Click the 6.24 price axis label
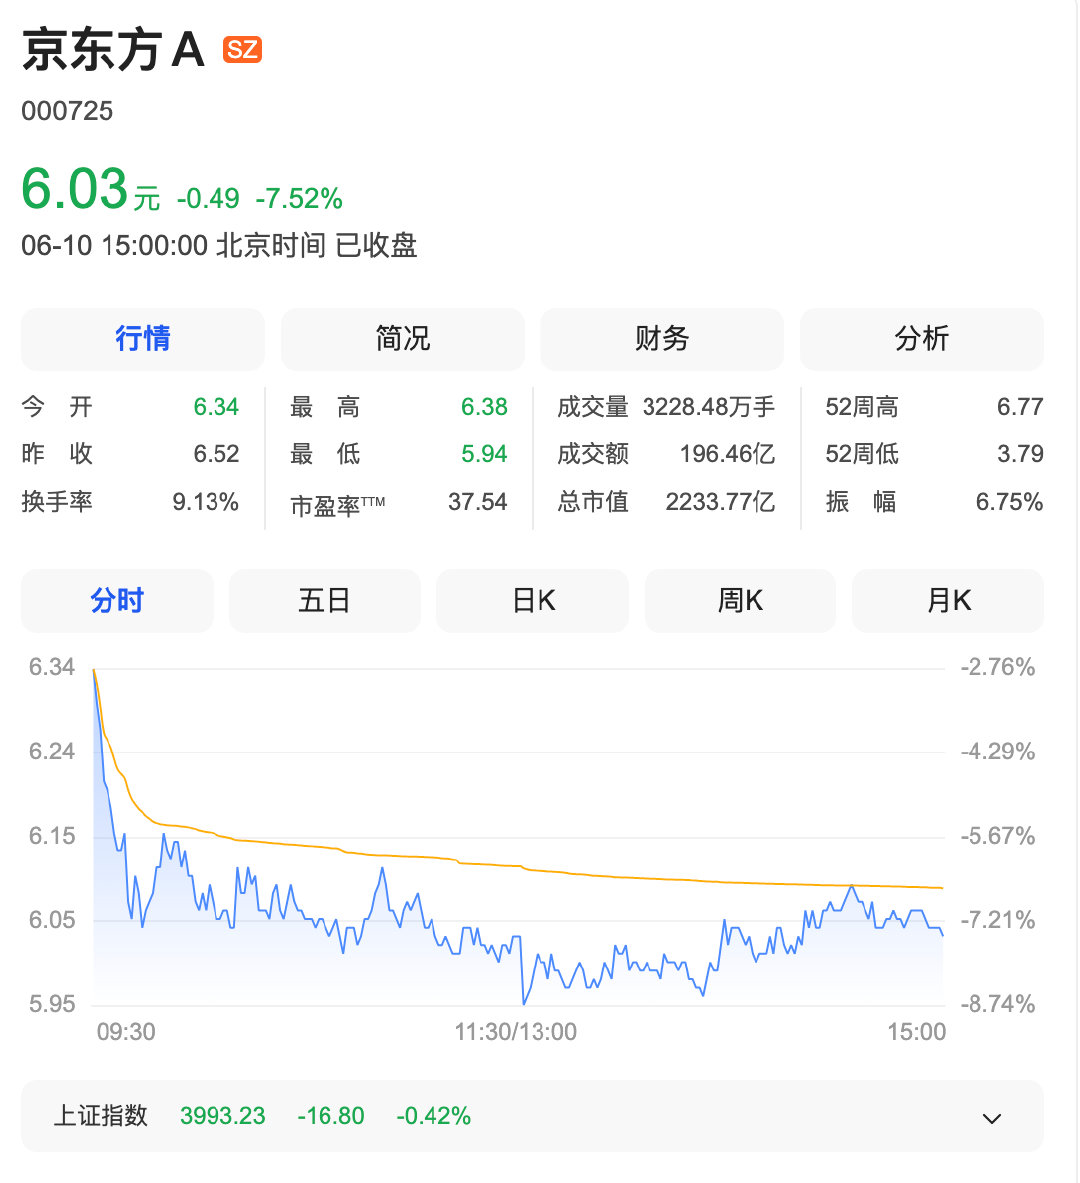1080x1183 pixels. (52, 751)
